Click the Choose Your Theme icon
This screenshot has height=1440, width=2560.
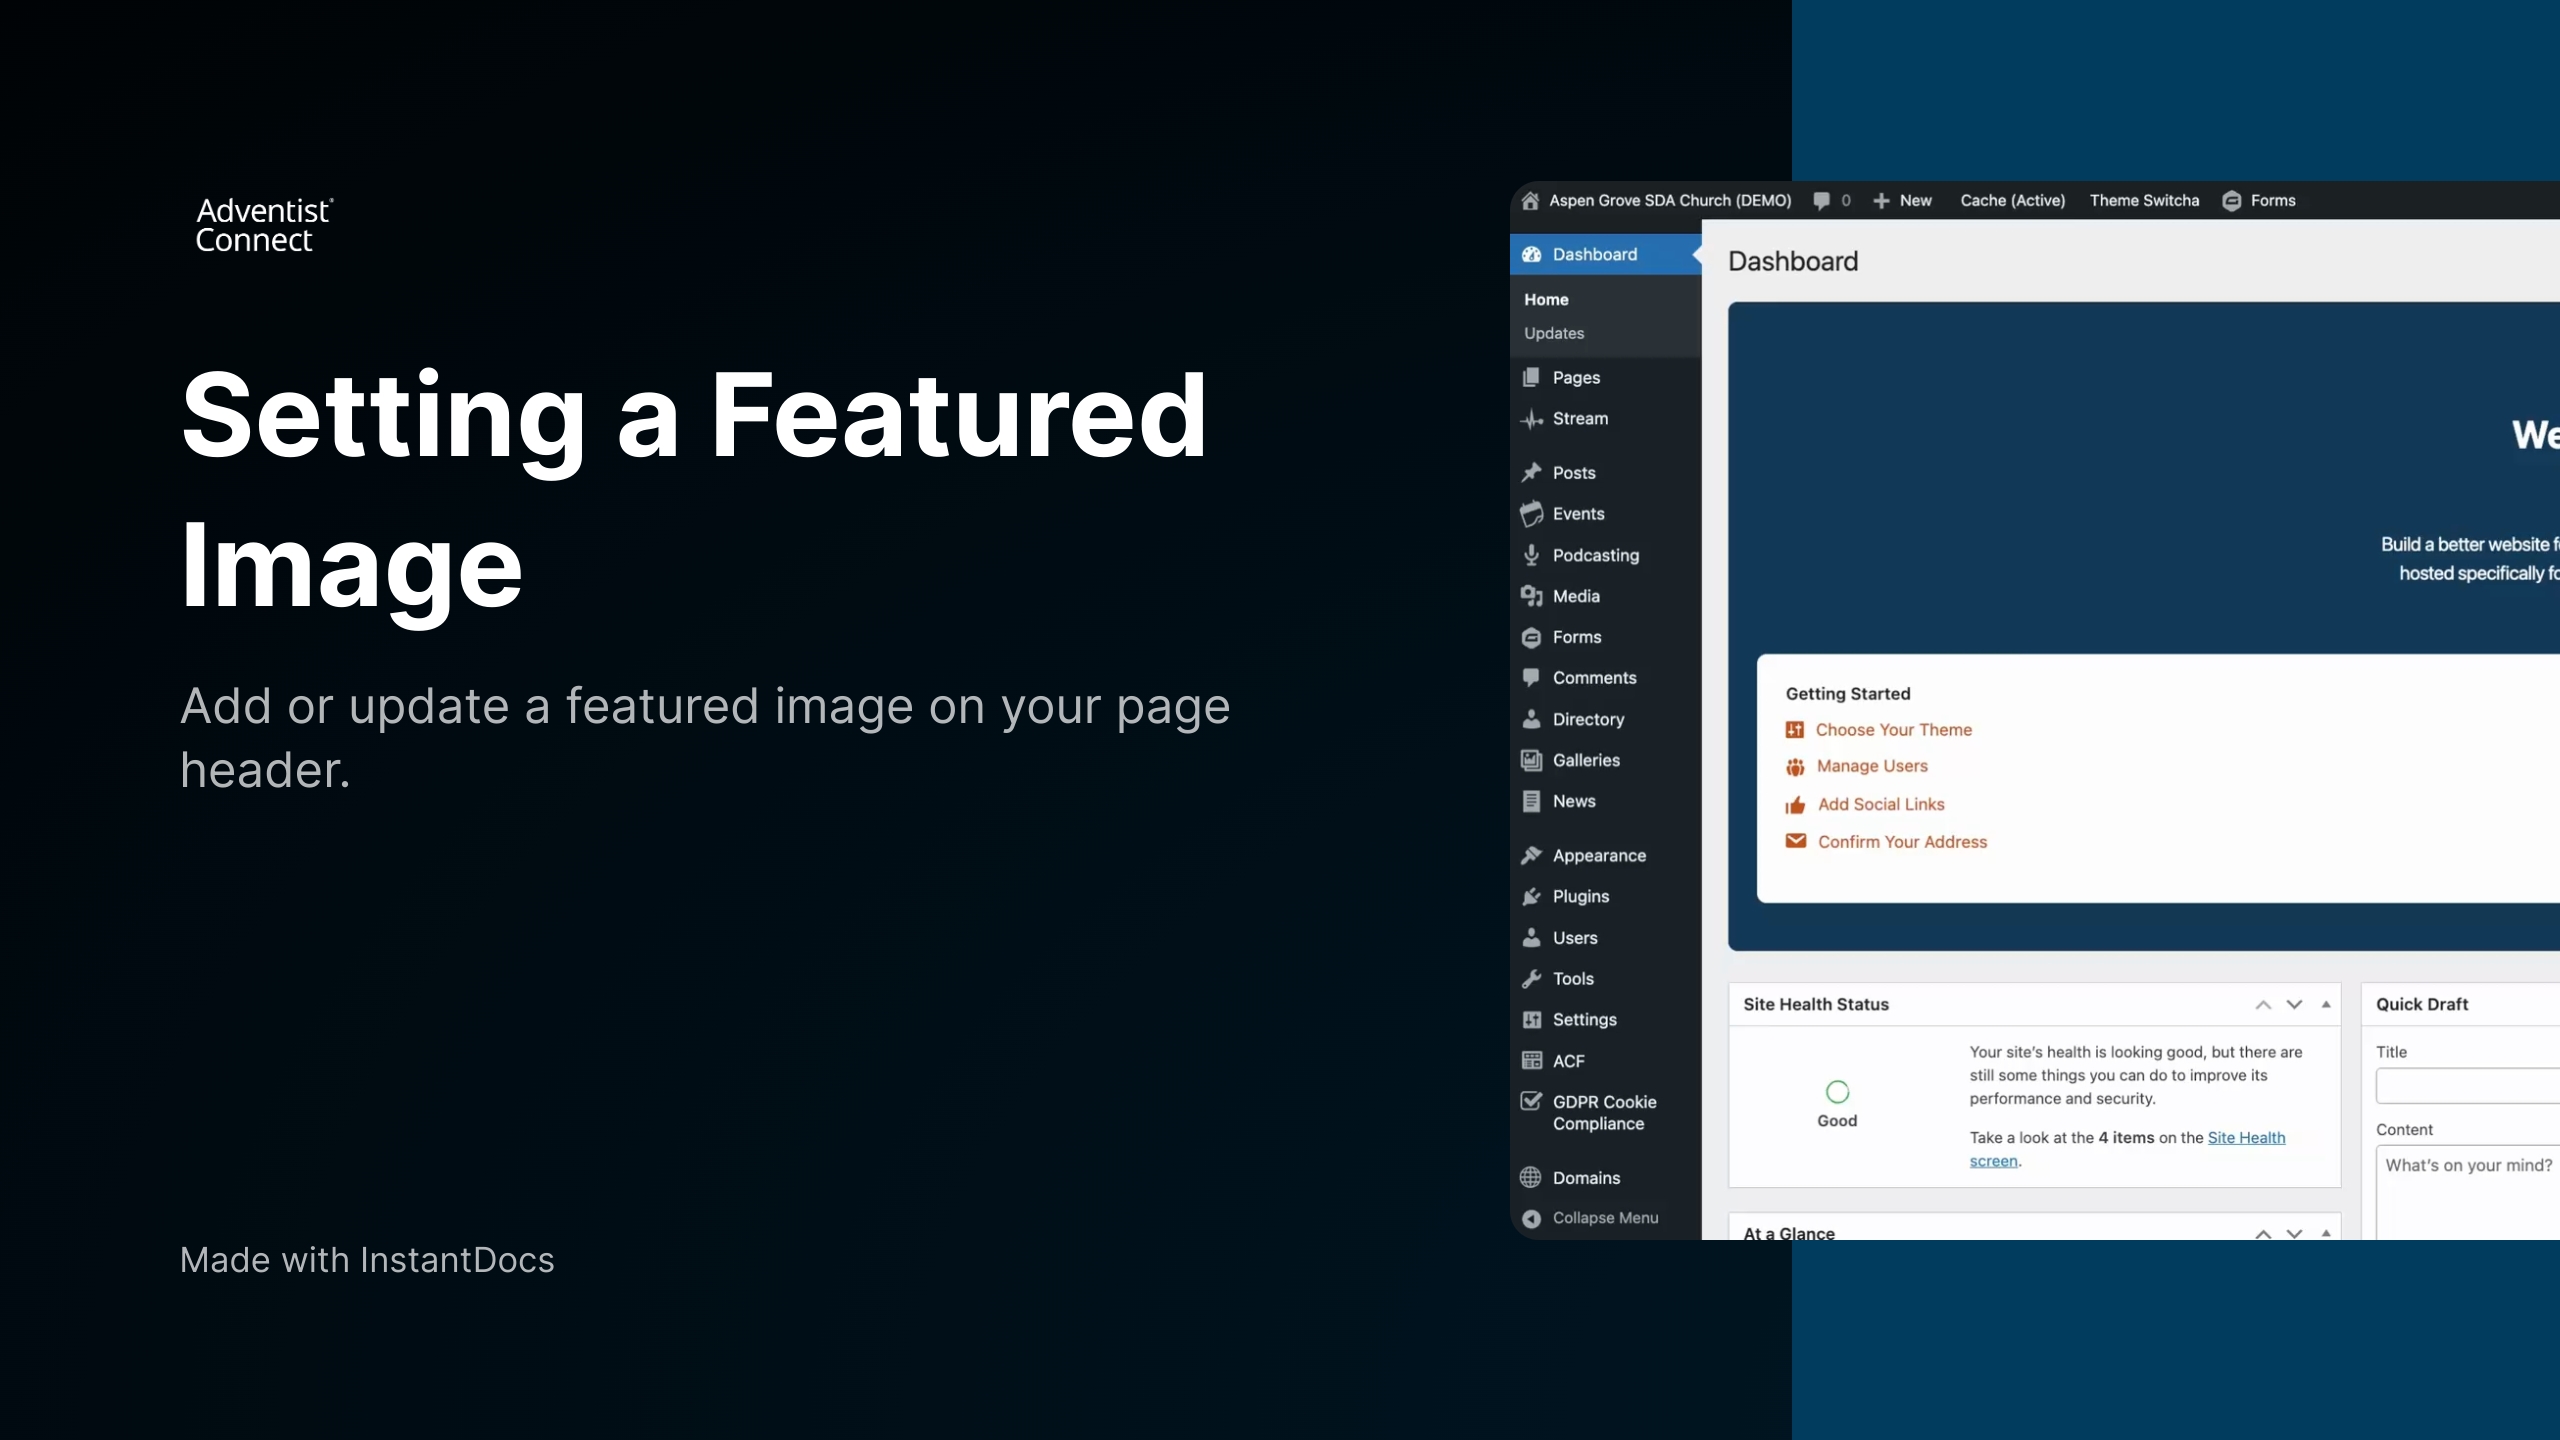point(1795,730)
